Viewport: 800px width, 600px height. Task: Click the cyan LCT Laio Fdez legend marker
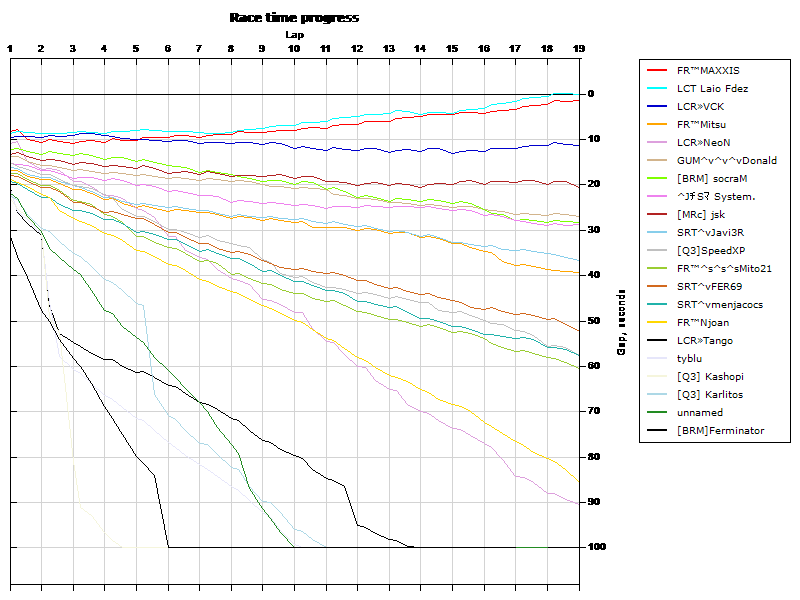pyautogui.click(x=657, y=89)
